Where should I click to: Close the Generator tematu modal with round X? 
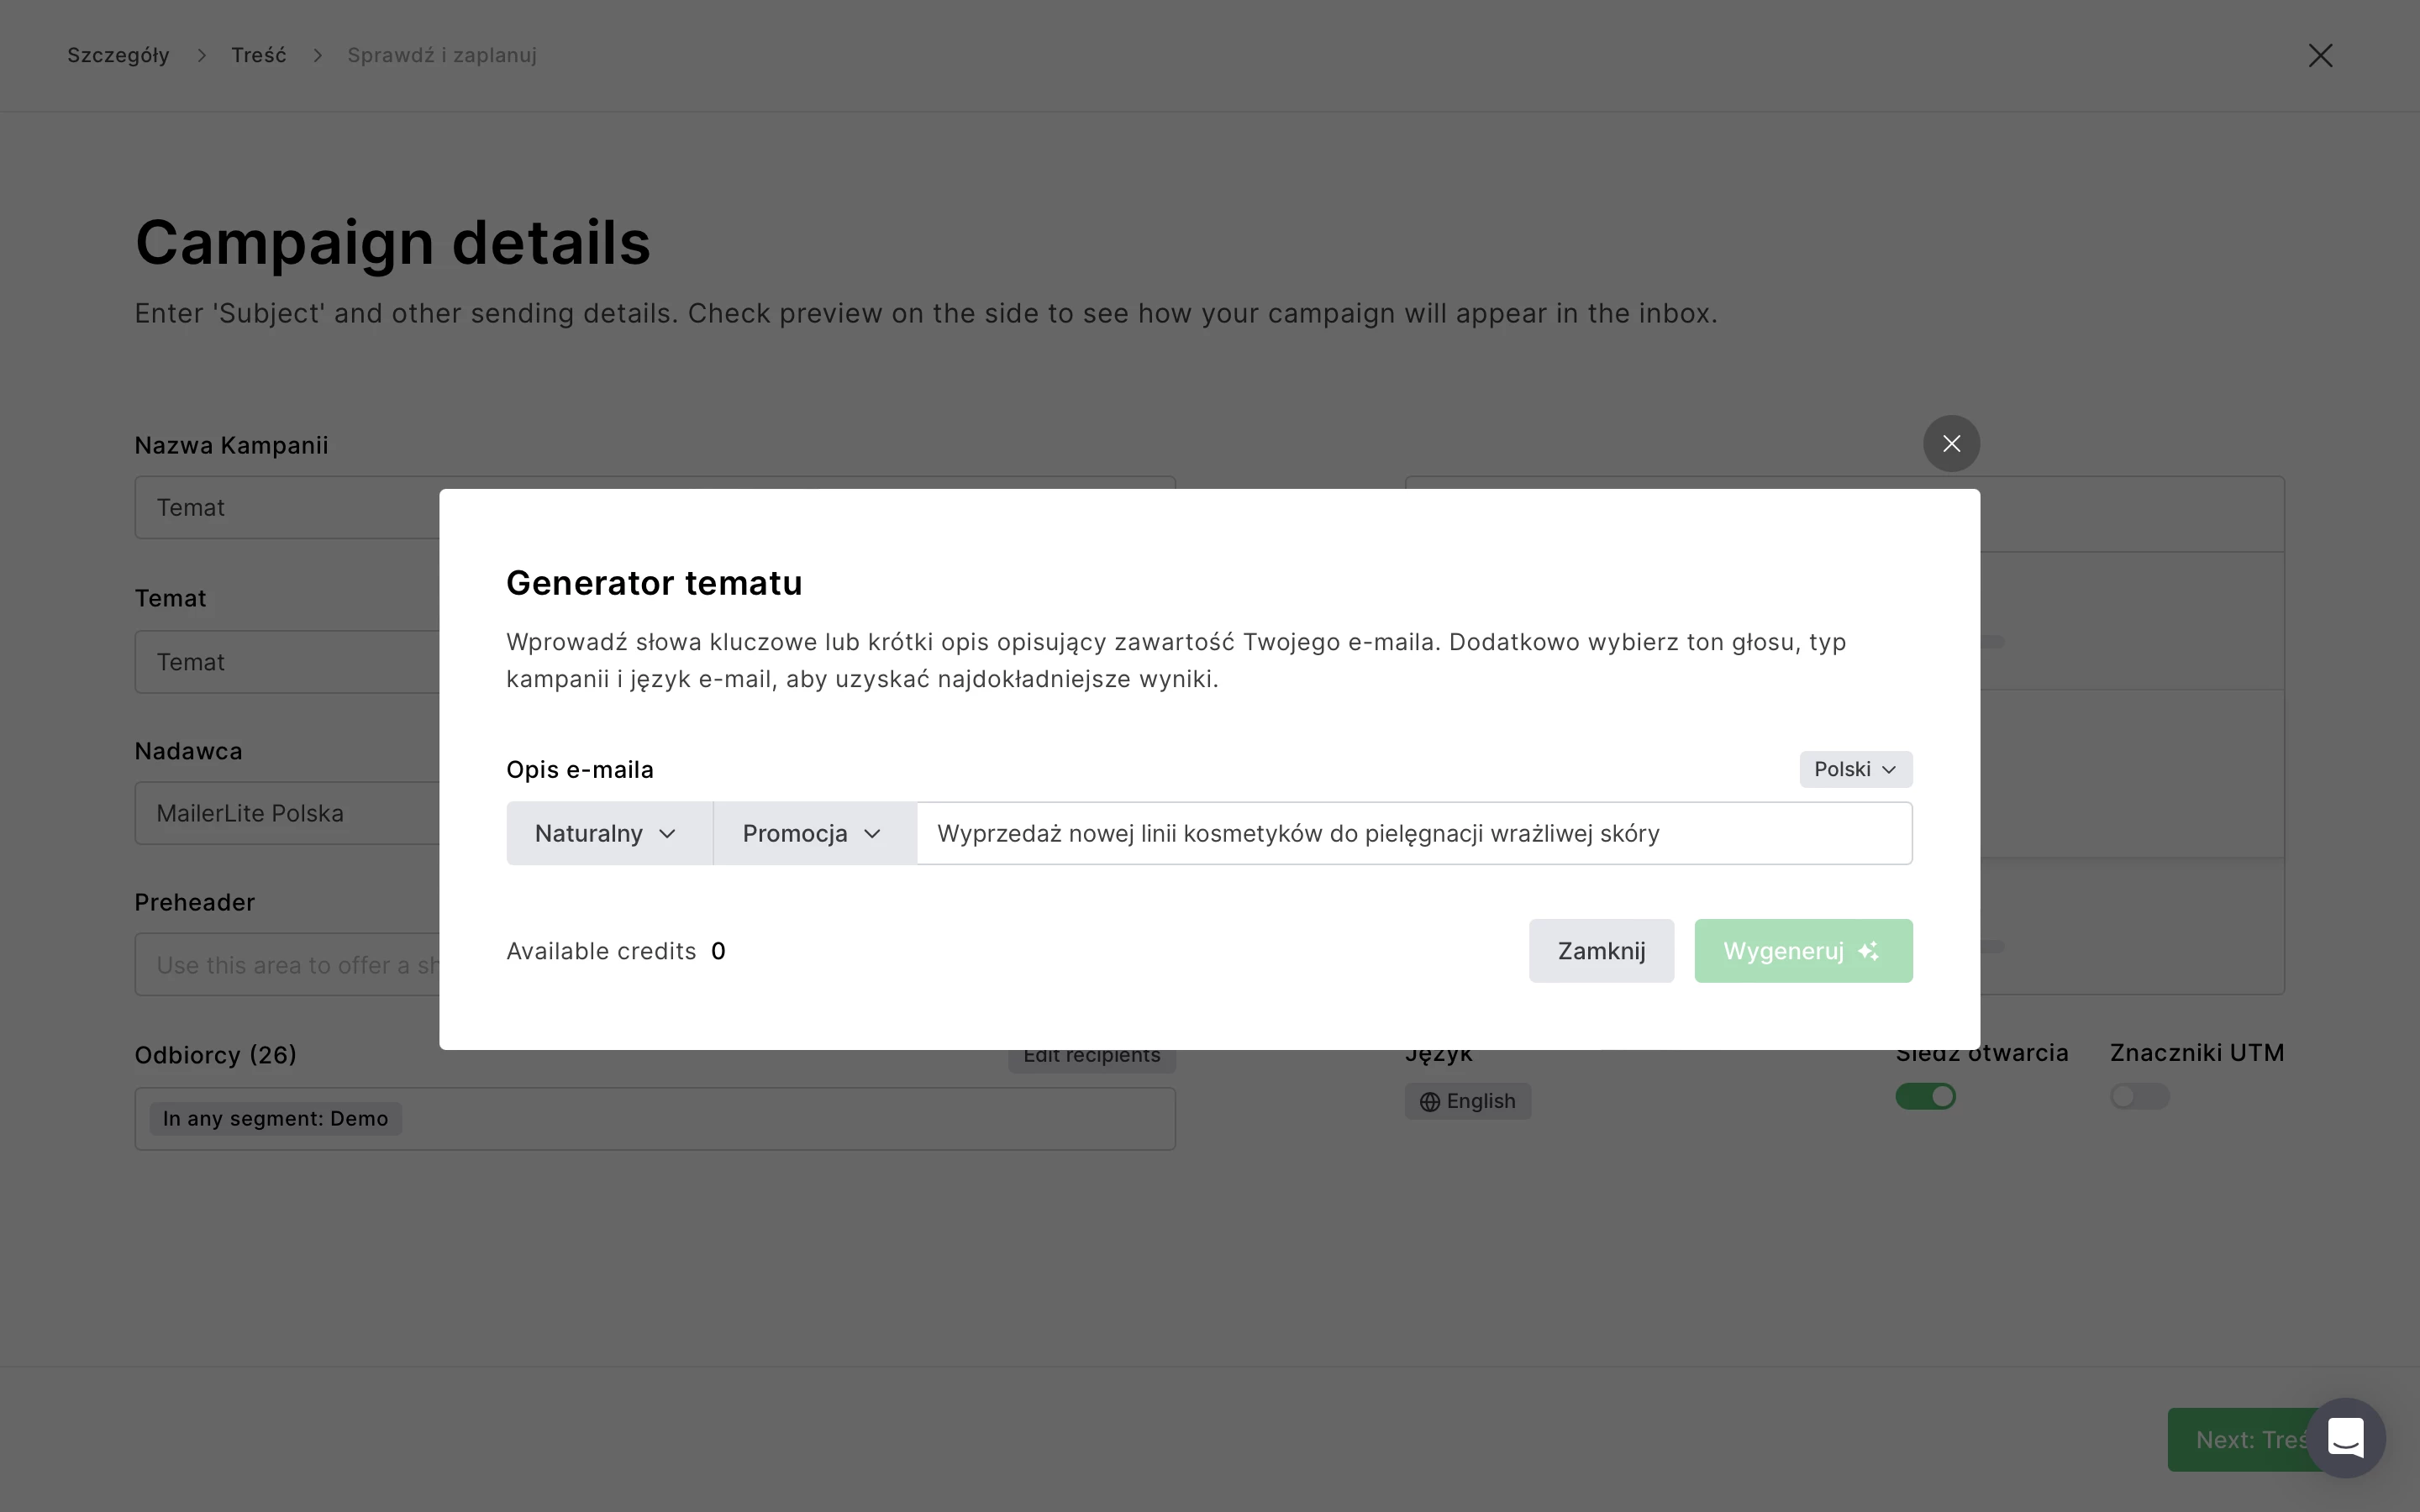click(x=1950, y=443)
